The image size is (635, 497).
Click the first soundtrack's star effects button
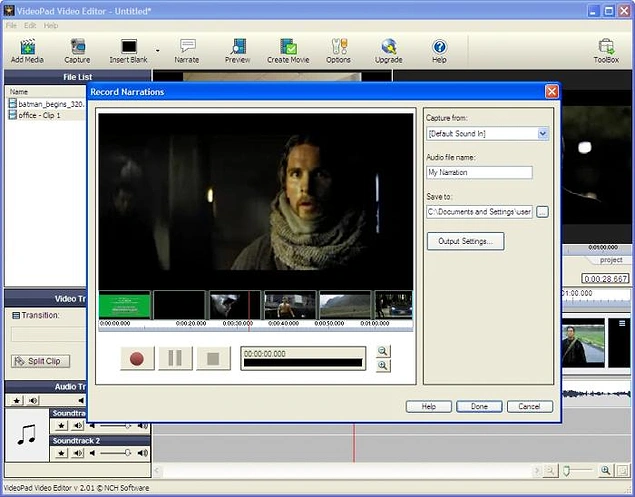click(x=61, y=426)
